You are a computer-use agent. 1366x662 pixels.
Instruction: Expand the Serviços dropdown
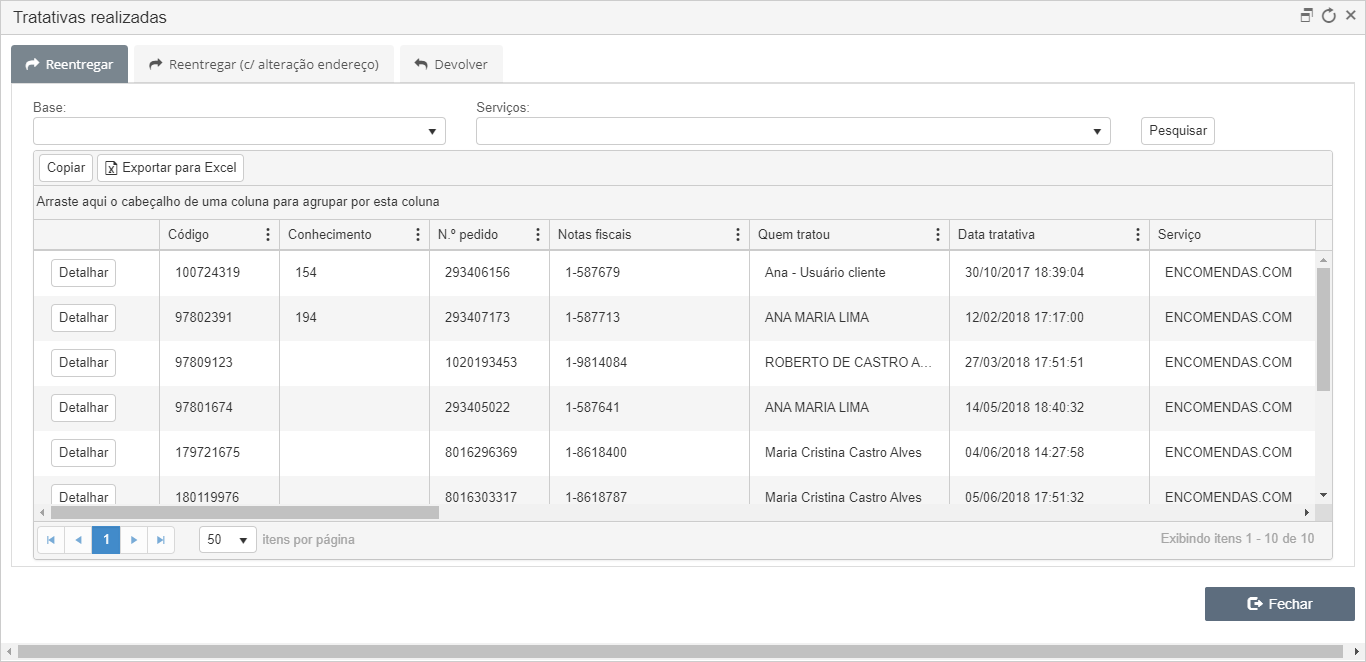(x=1097, y=131)
